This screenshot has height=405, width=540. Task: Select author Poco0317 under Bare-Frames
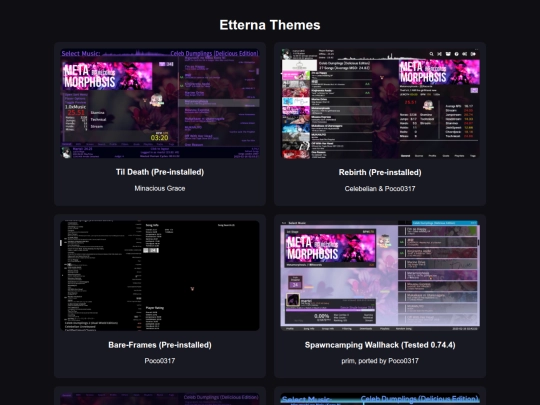tap(160, 361)
